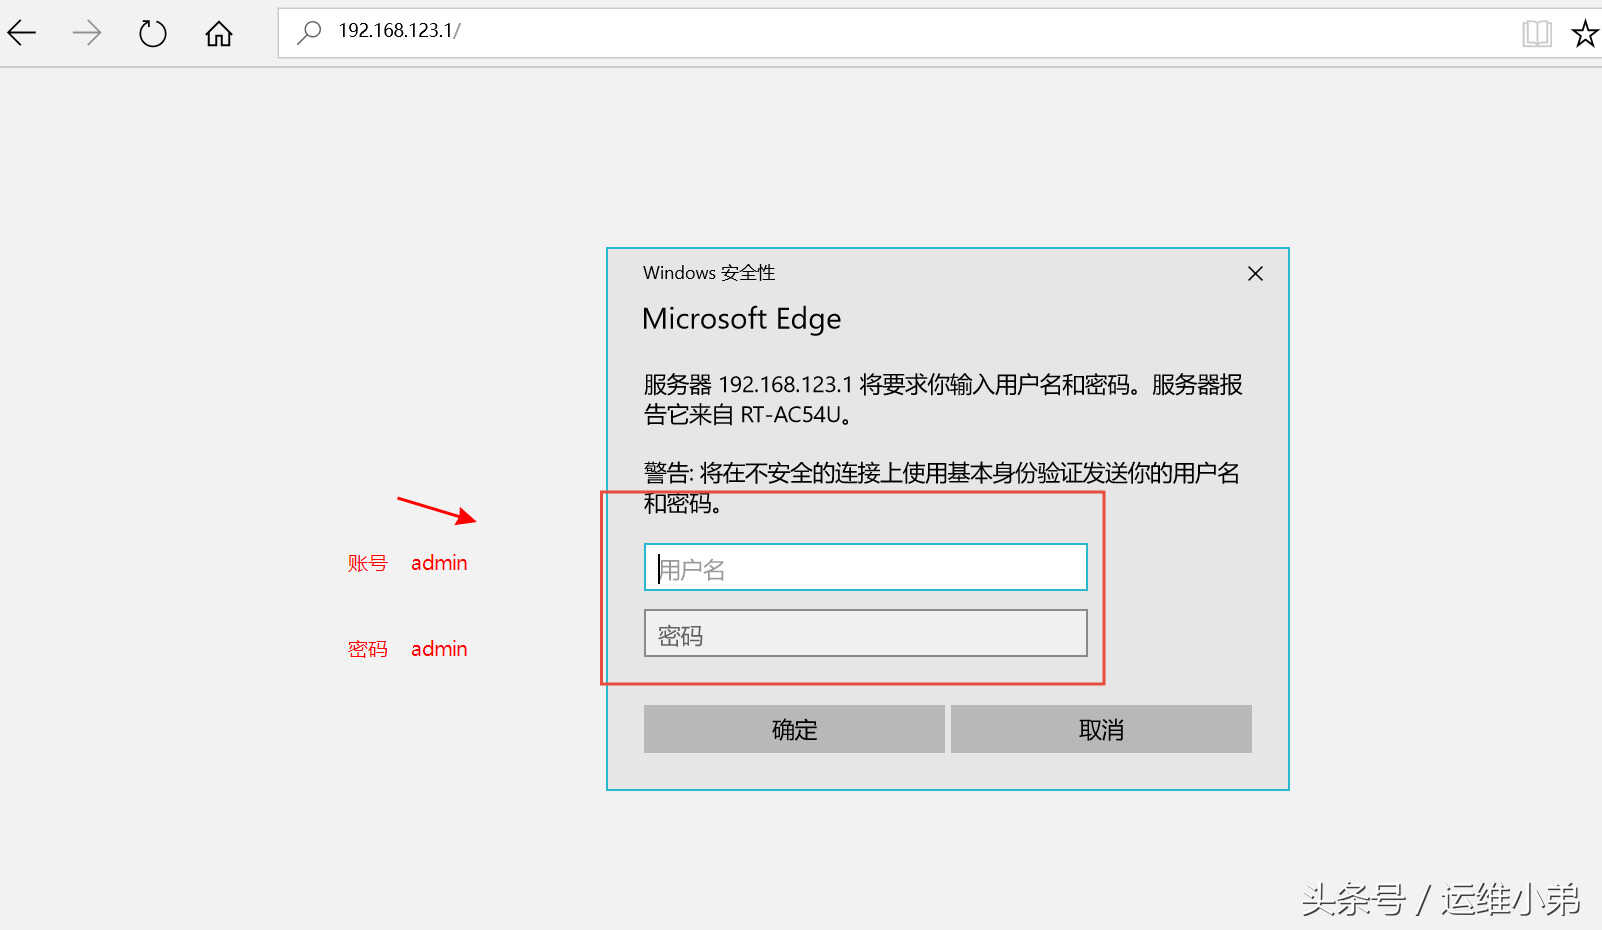Refresh the page with the reload icon
1602x930 pixels.
(x=152, y=34)
